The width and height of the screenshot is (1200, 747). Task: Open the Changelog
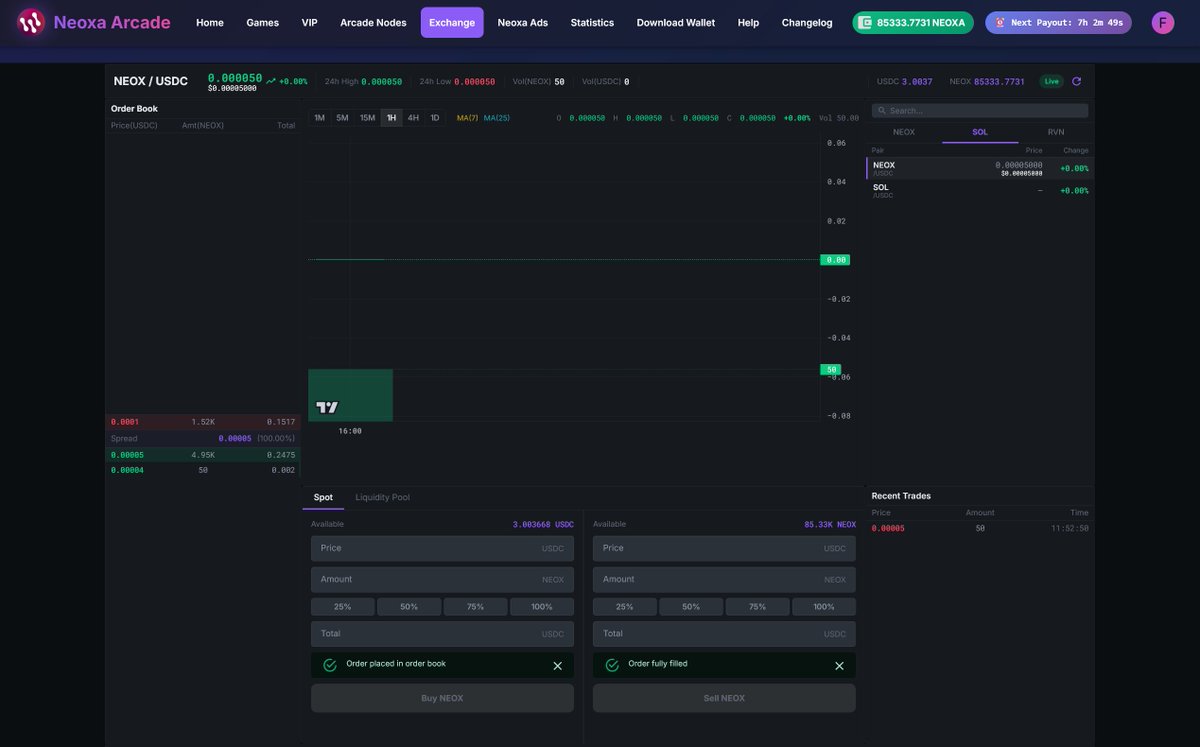(807, 22)
